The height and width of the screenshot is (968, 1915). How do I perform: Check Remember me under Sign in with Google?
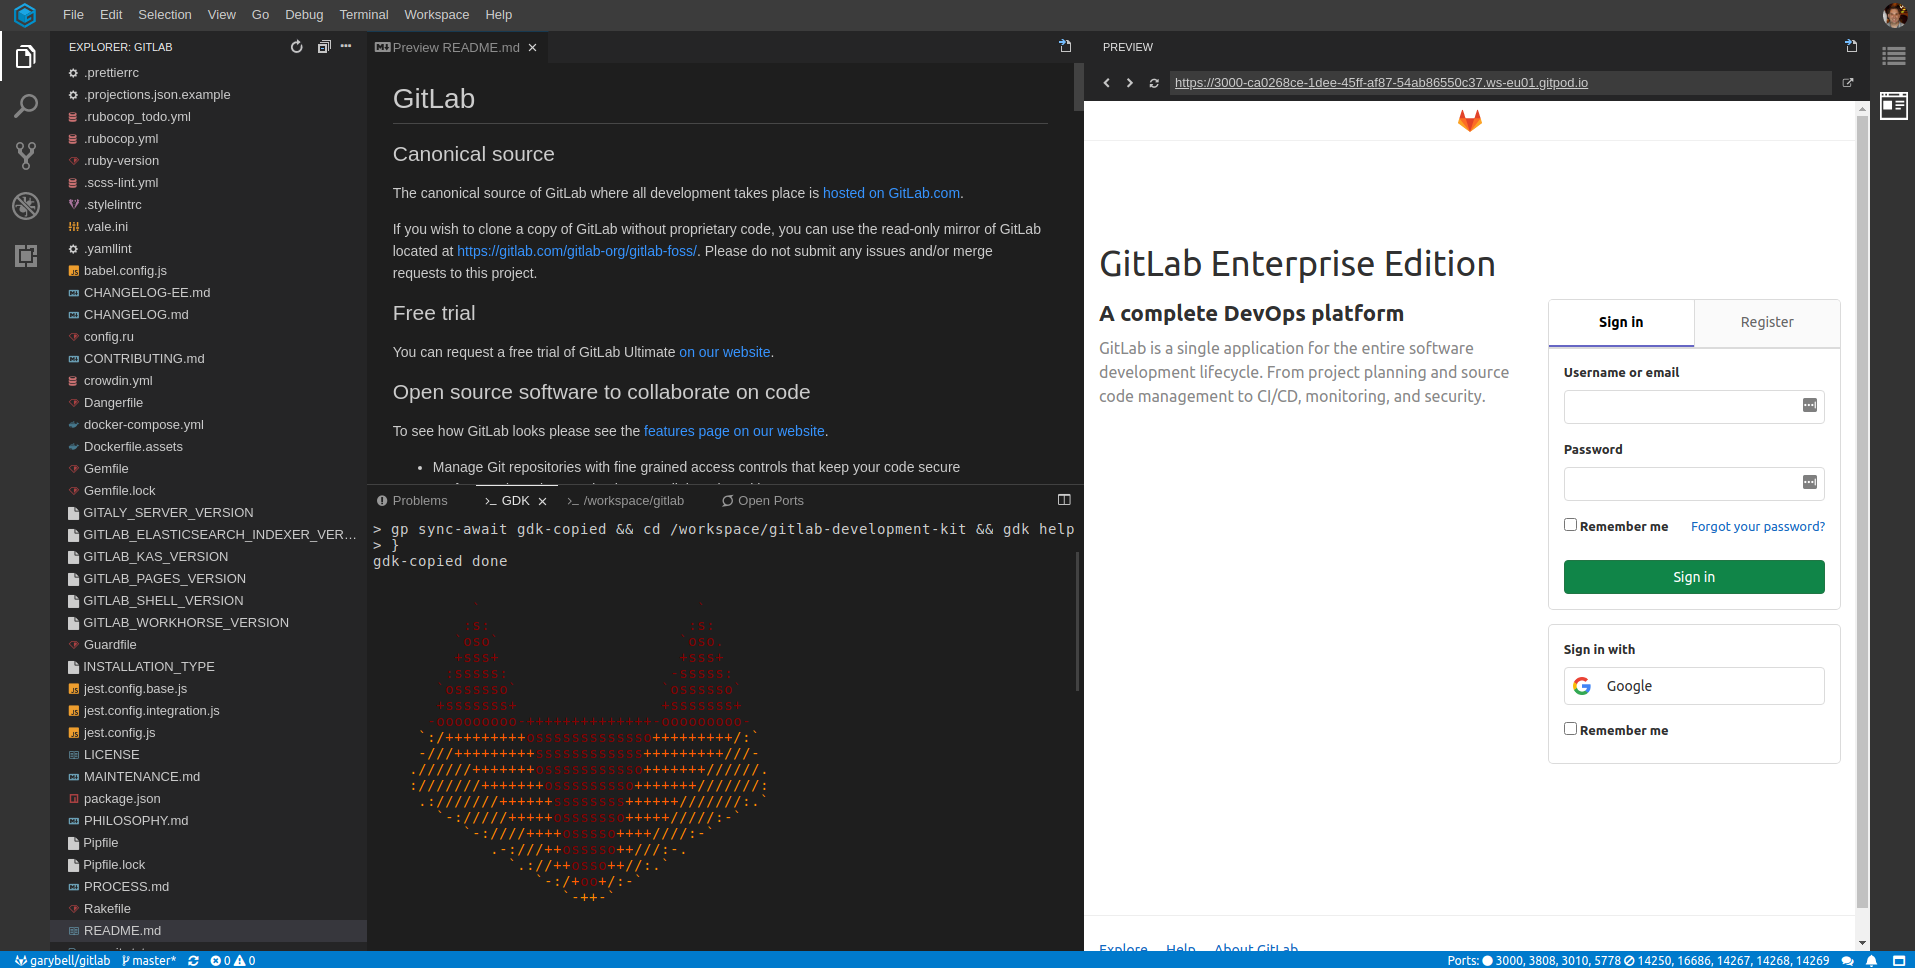point(1570,728)
